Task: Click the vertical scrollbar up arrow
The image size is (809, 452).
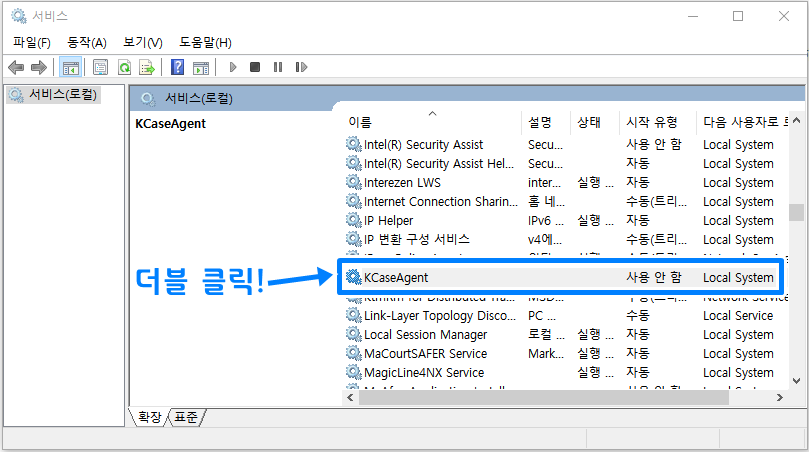Action: pos(797,121)
